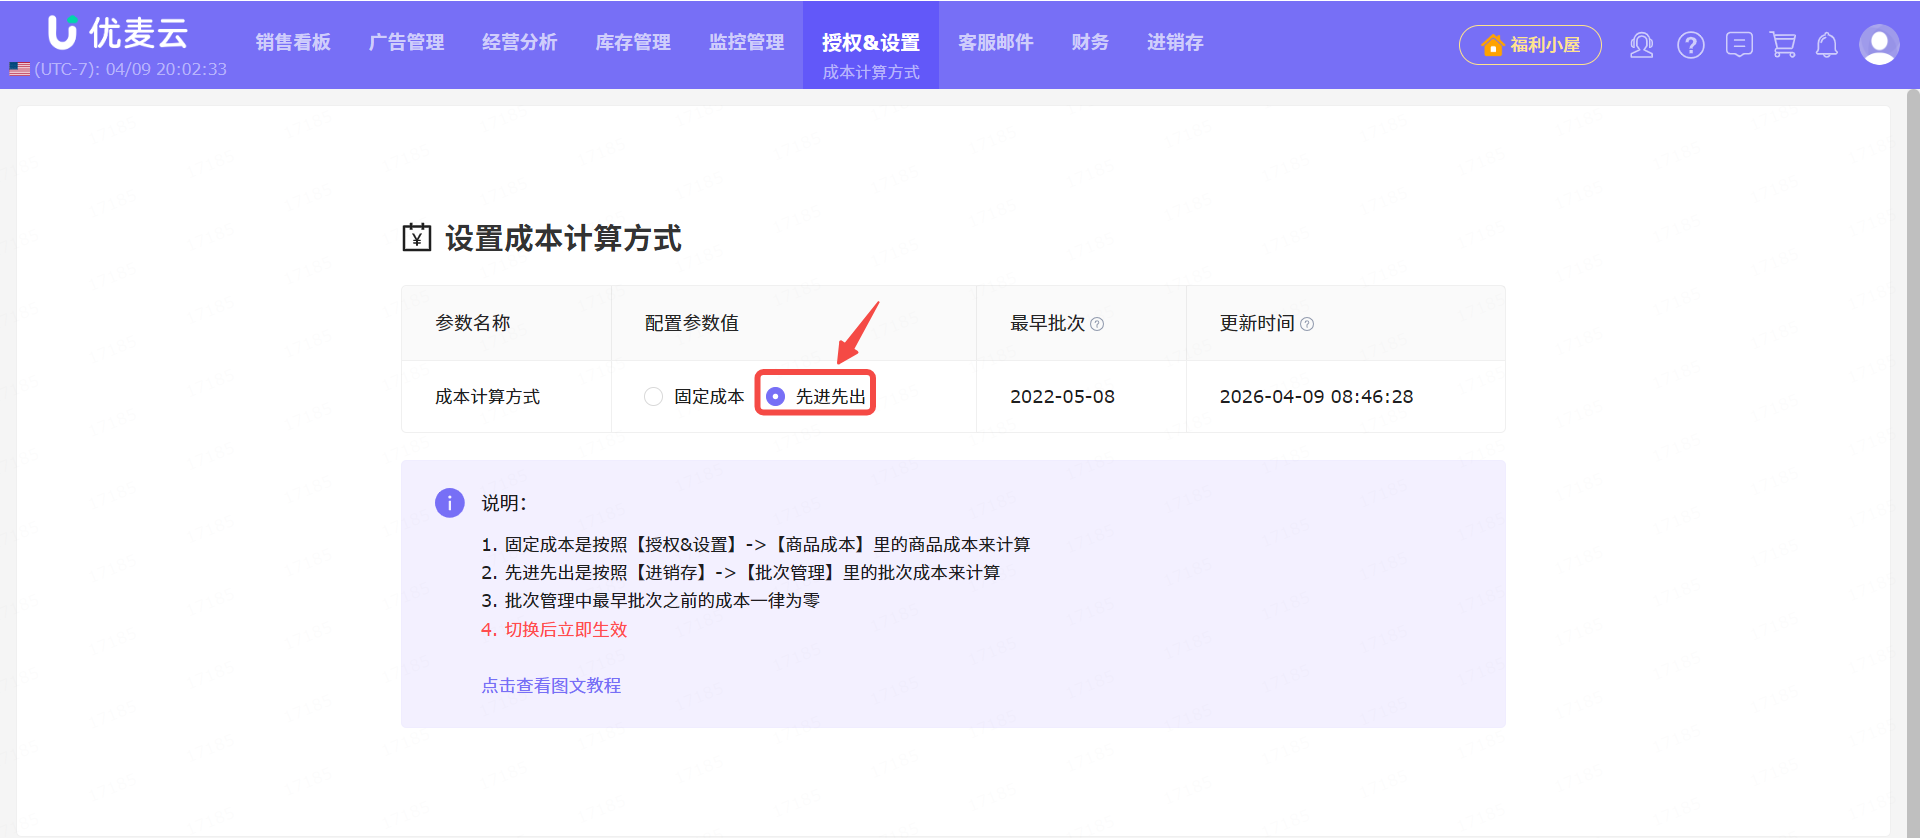Image resolution: width=1920 pixels, height=838 pixels.
Task: Open the 点击查看图文教程 link
Action: (x=551, y=686)
